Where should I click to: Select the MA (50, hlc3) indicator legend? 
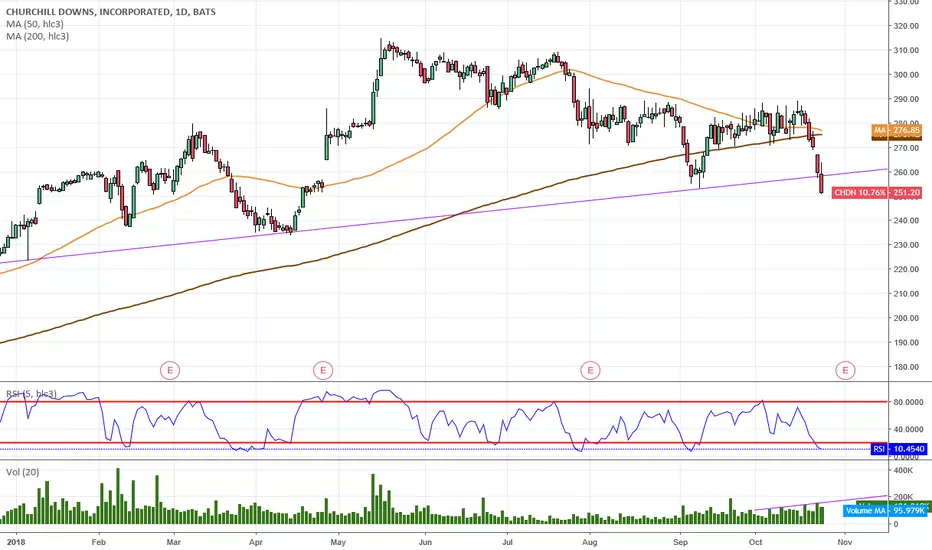[35, 24]
